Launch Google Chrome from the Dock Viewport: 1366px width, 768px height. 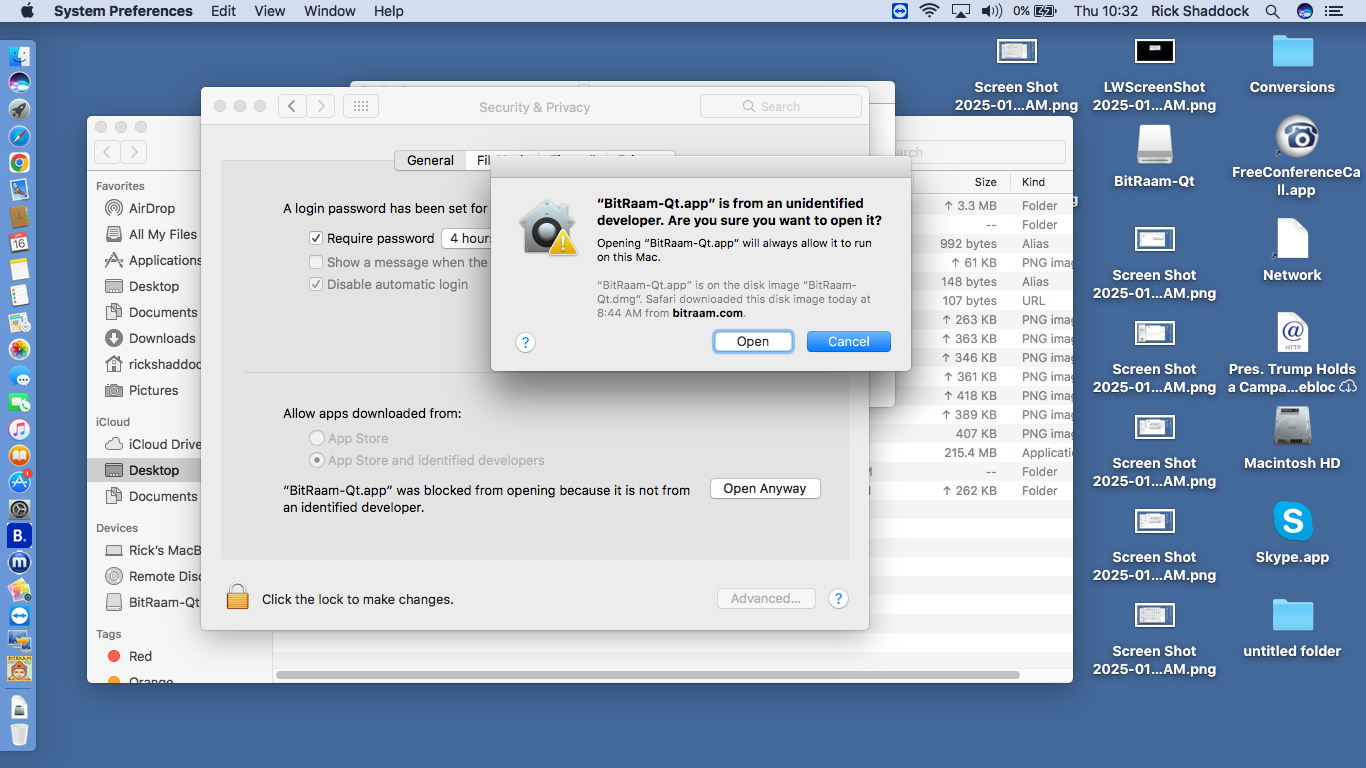19,162
